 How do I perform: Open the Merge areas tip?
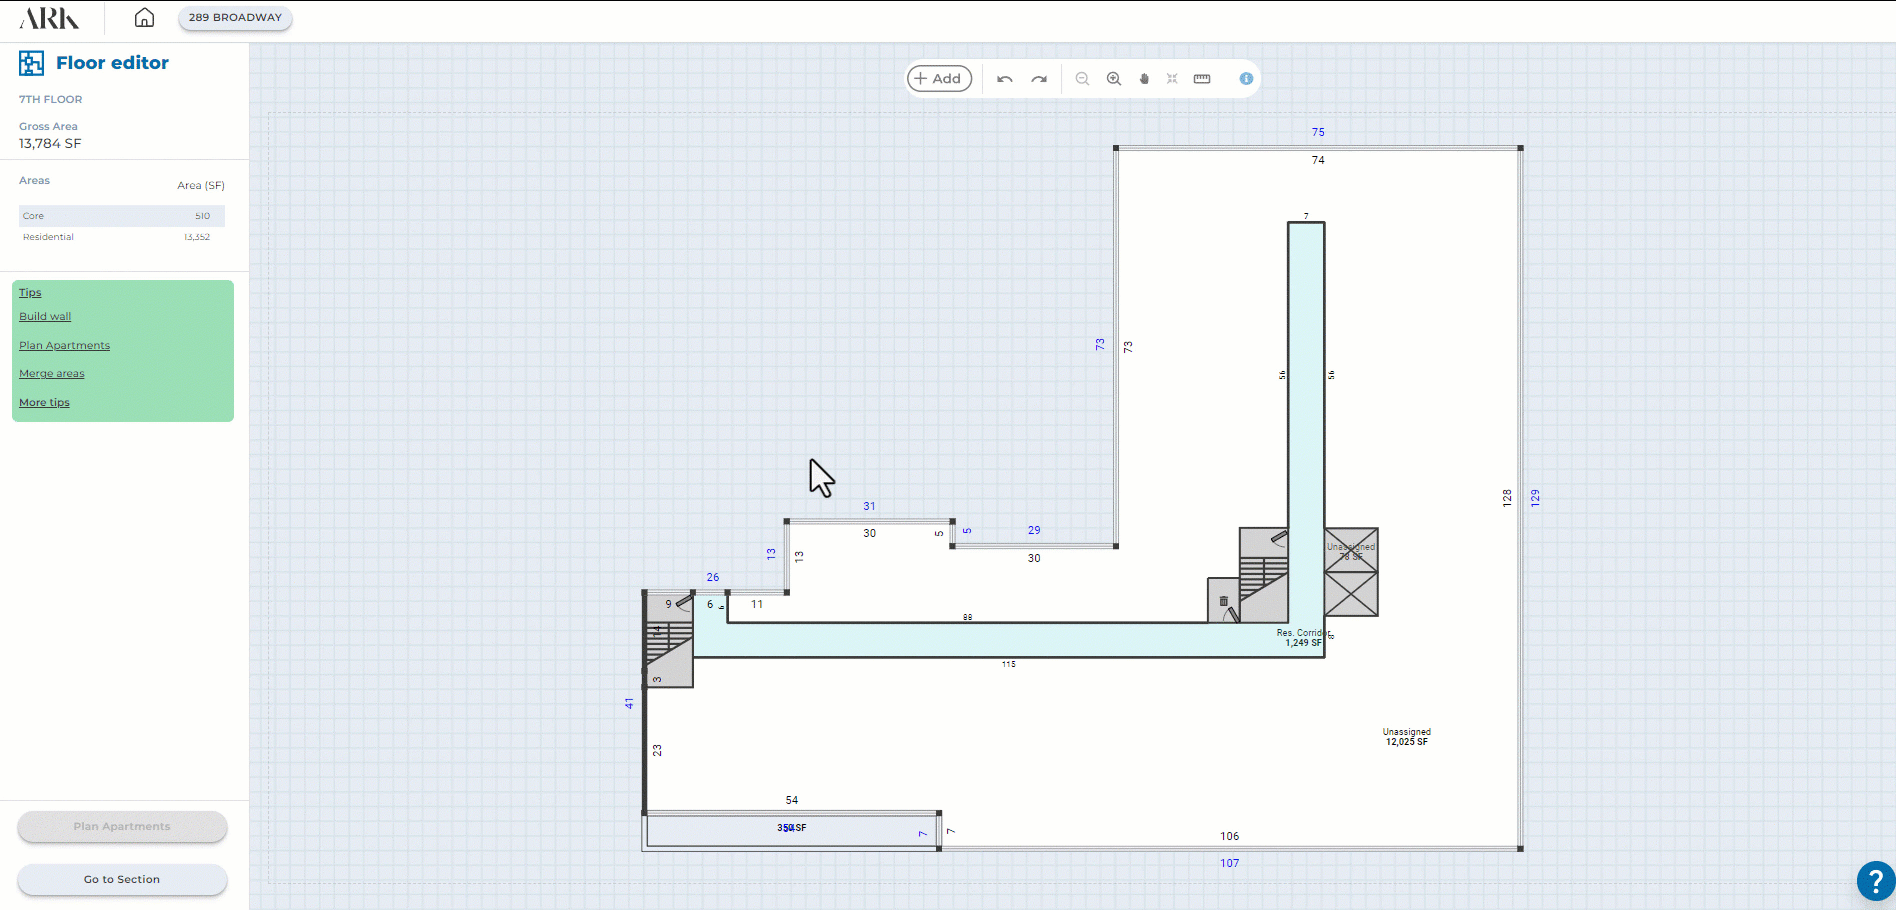point(52,374)
